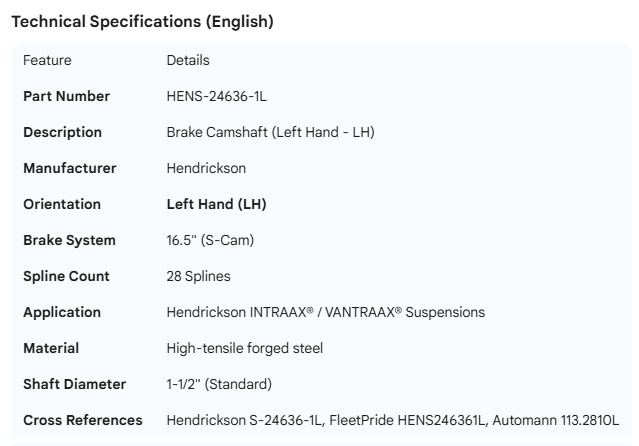Click the High-tensile forged steel value

click(x=244, y=348)
